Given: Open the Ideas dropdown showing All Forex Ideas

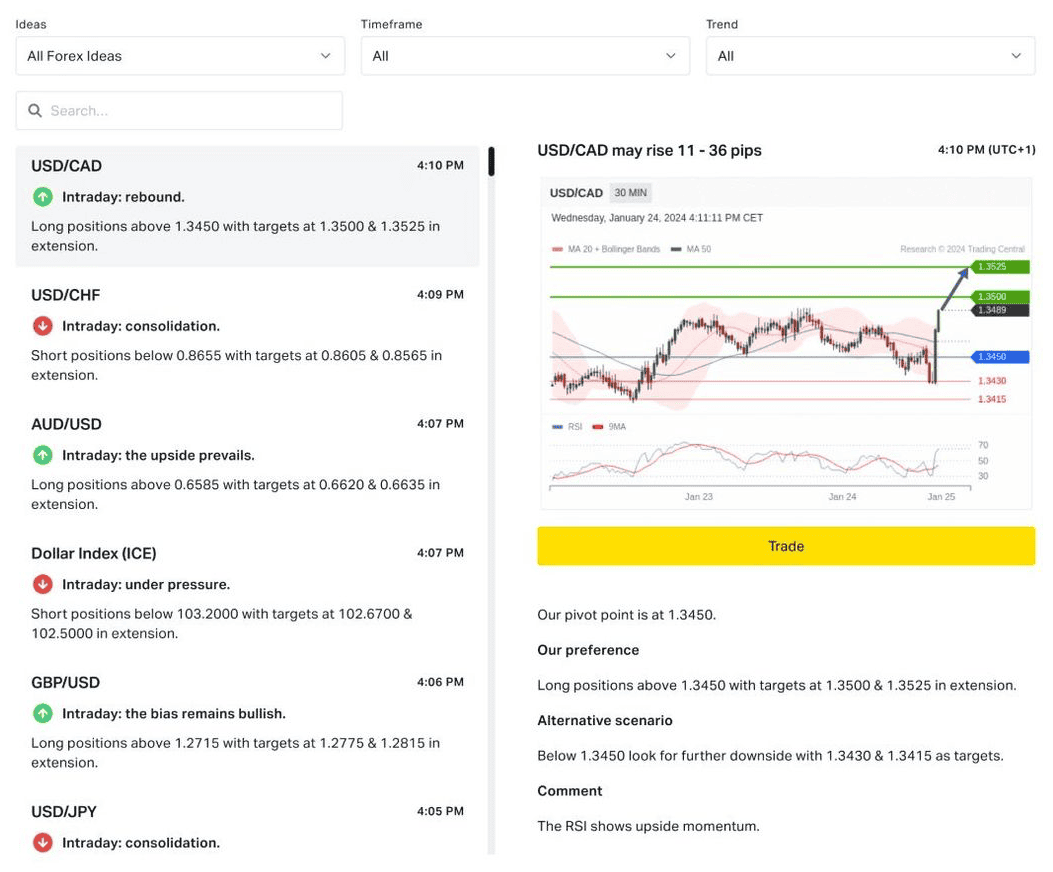Looking at the screenshot, I should pyautogui.click(x=180, y=56).
